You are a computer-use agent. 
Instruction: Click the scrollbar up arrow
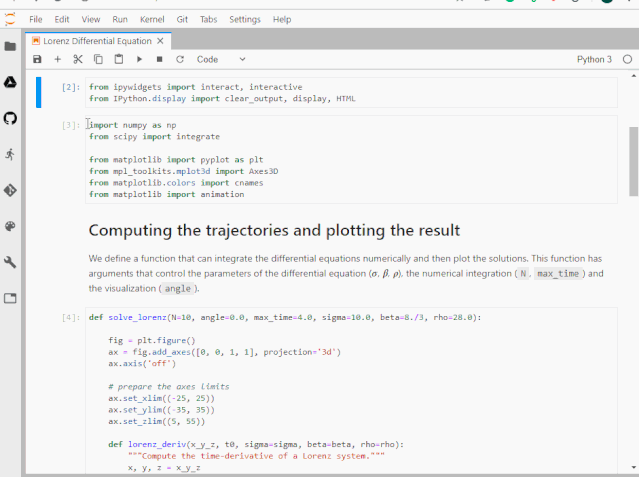coord(633,76)
